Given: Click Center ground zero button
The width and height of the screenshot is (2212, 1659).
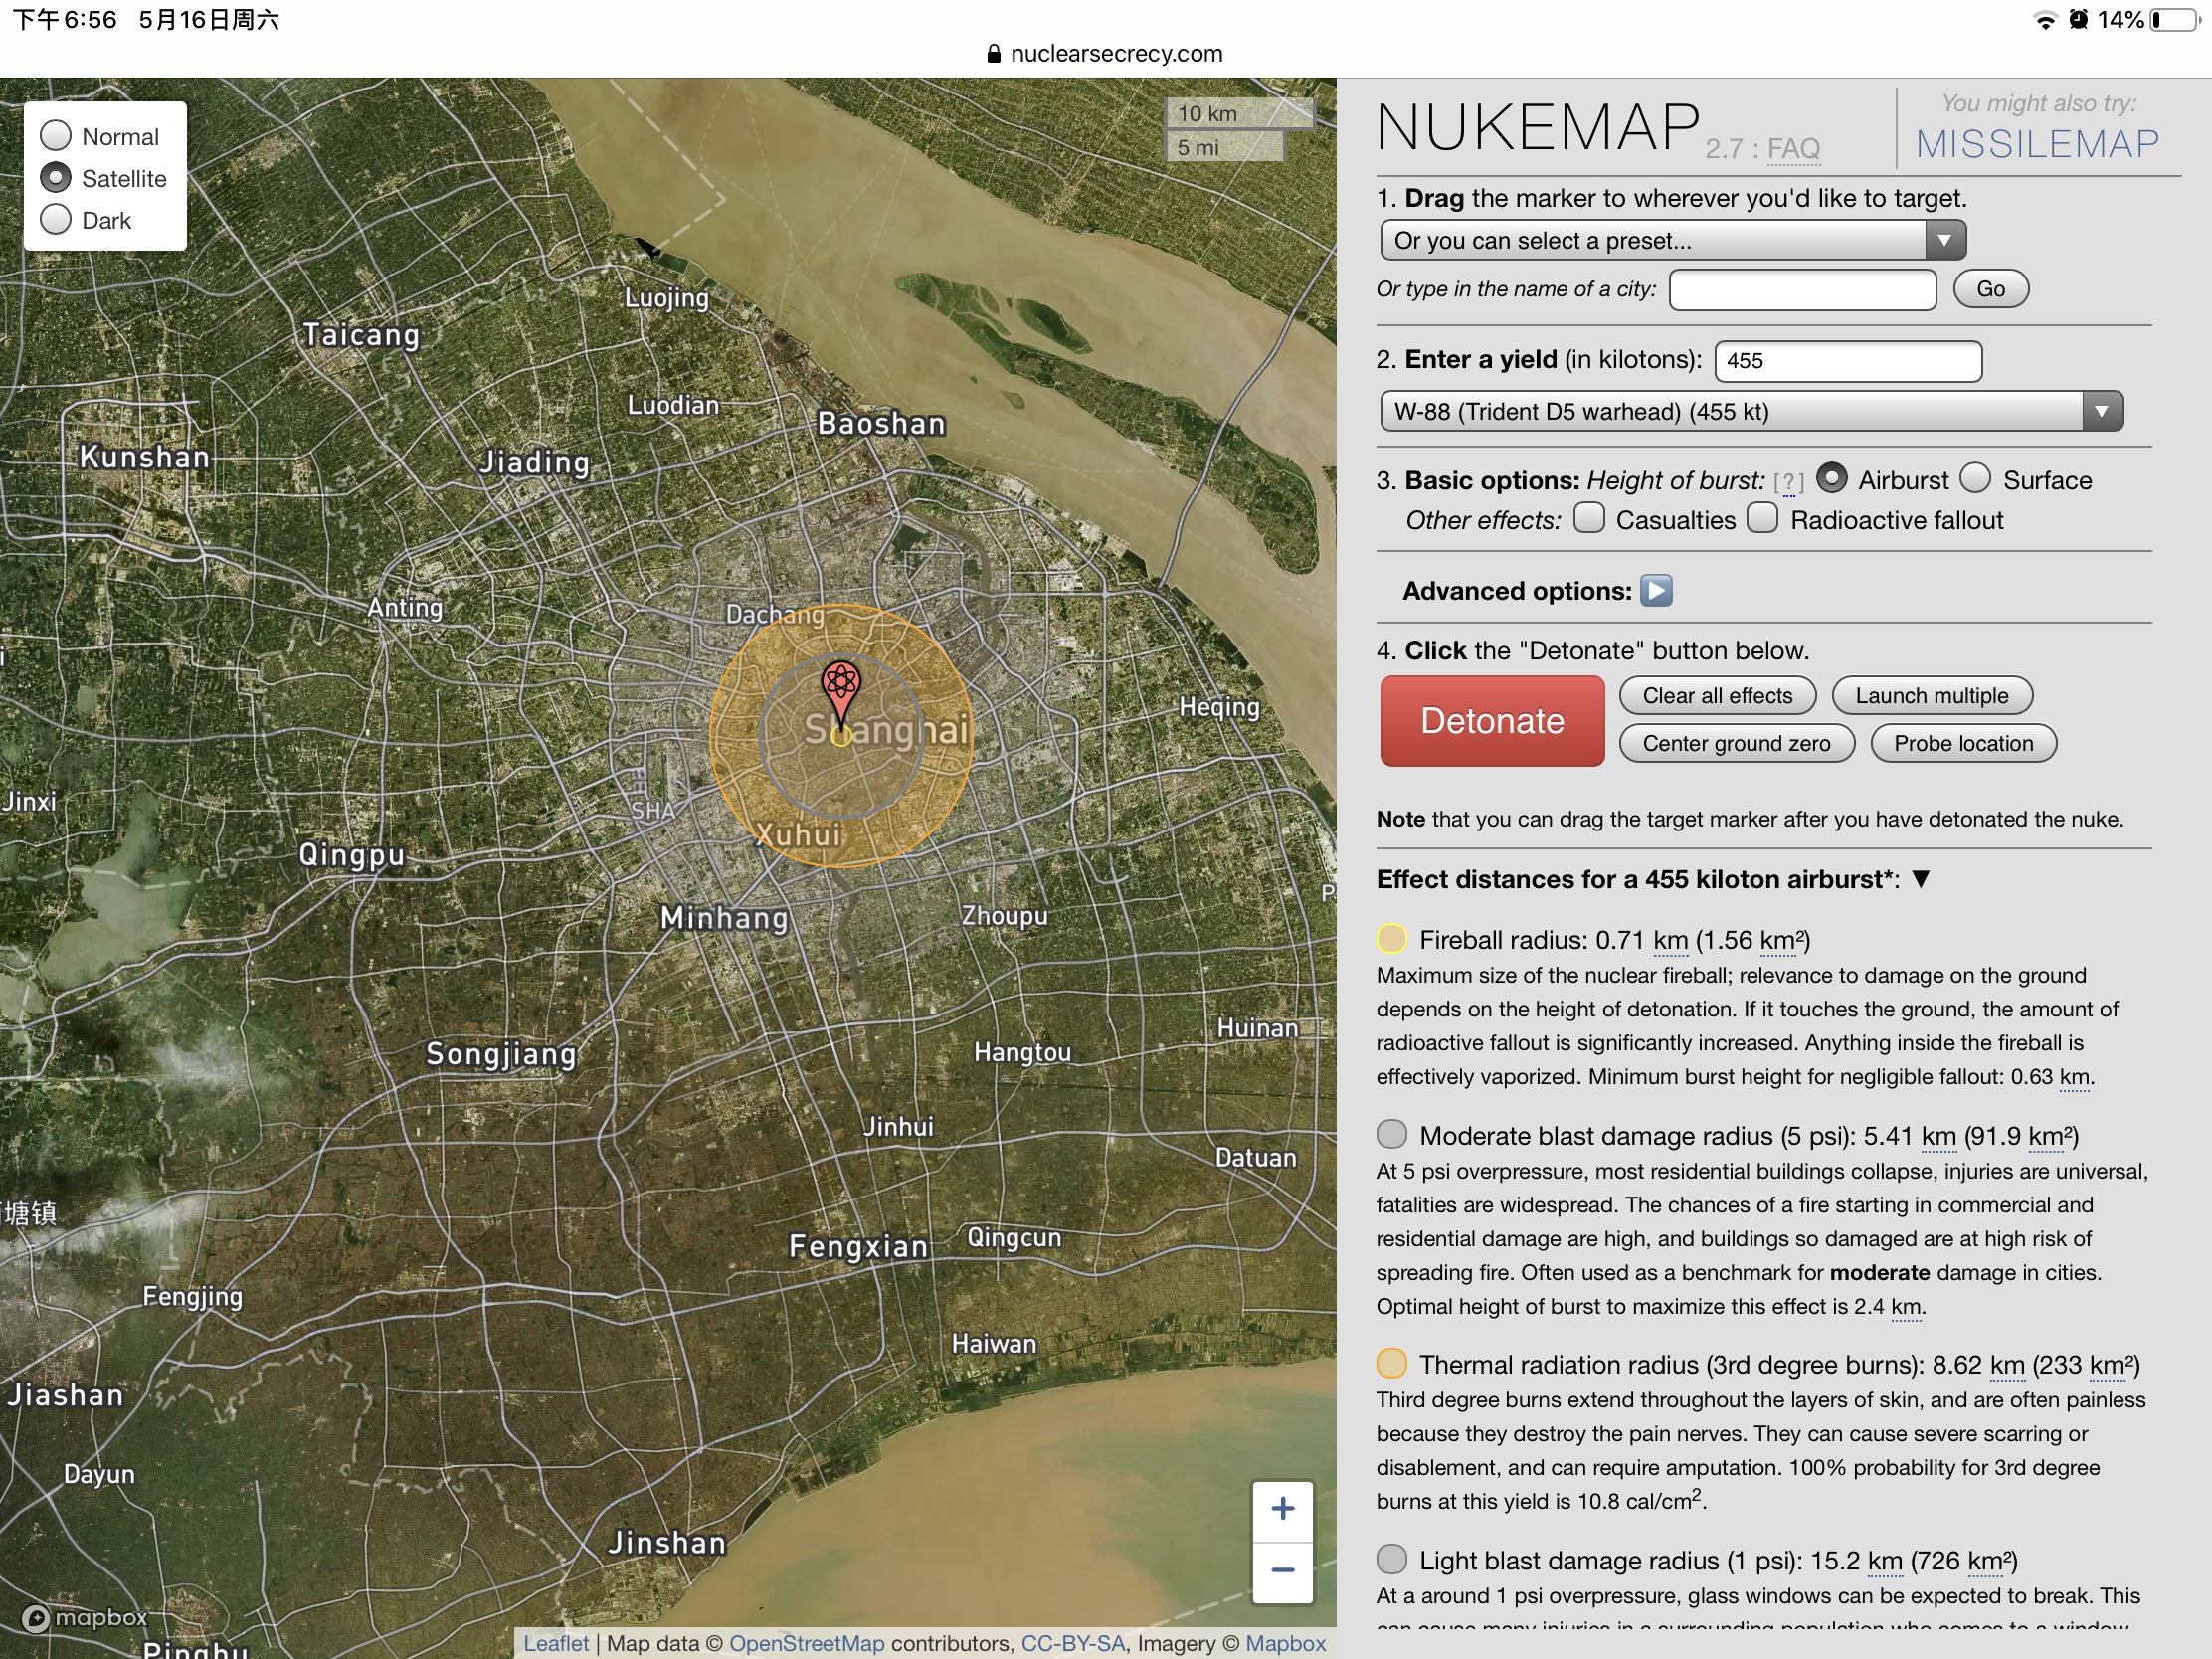Looking at the screenshot, I should 1736,743.
